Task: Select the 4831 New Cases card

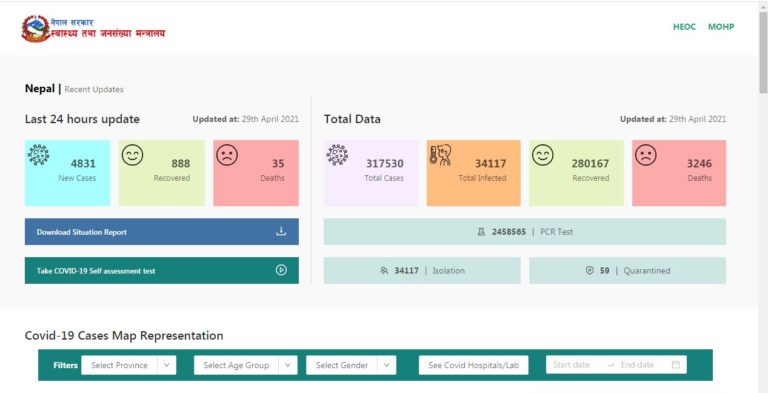Action: click(68, 173)
